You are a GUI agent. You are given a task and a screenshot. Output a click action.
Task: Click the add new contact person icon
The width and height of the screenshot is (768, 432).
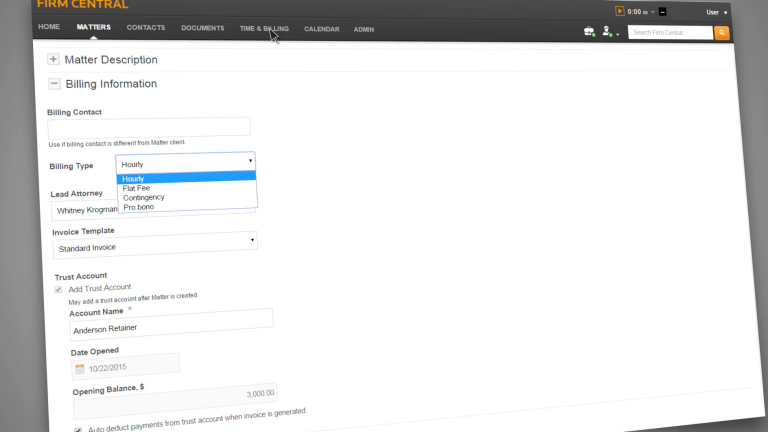[x=607, y=32]
